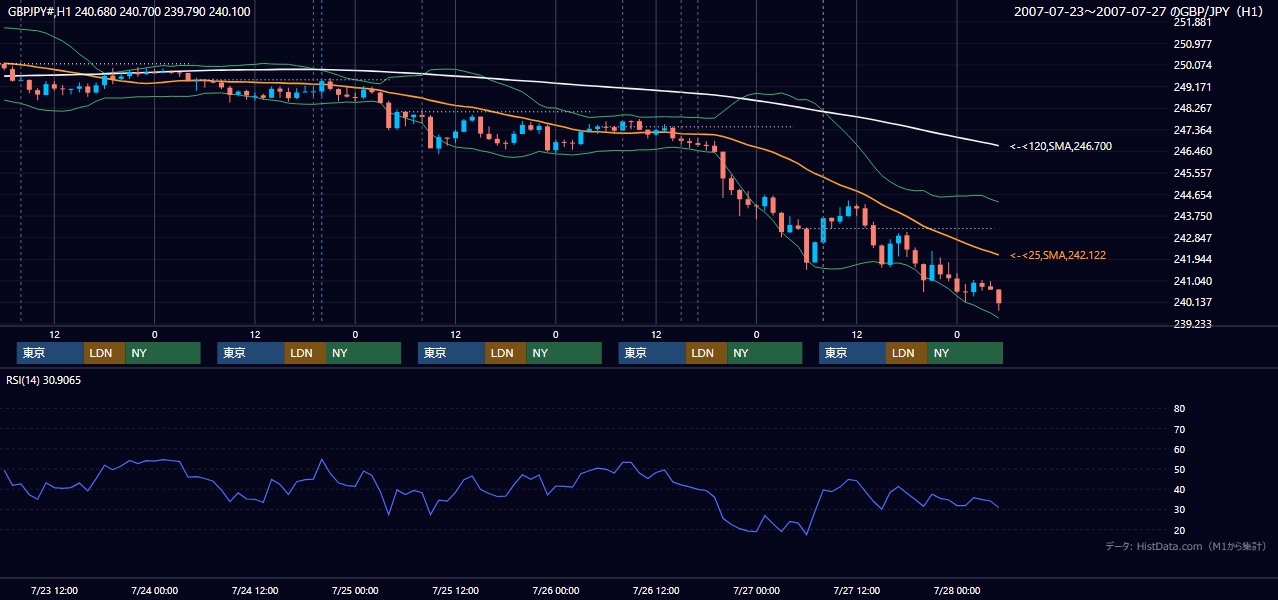Click the 246.460 price axis label
The height and width of the screenshot is (600, 1278).
1193,152
